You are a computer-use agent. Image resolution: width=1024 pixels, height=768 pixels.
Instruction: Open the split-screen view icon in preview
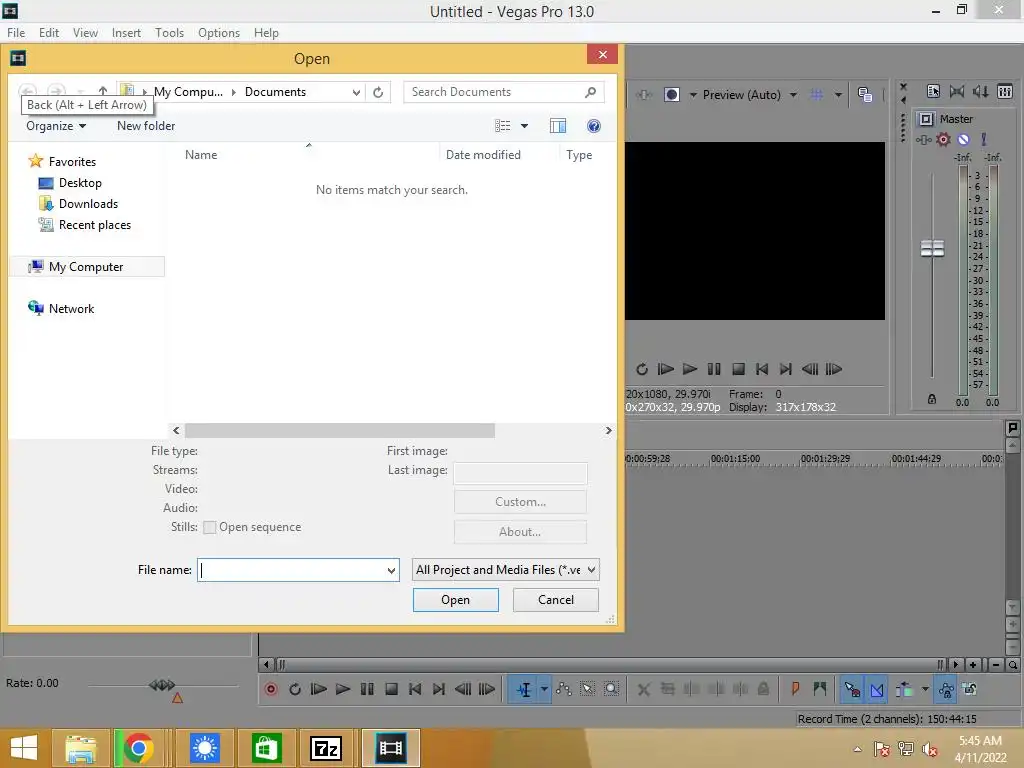(671, 95)
